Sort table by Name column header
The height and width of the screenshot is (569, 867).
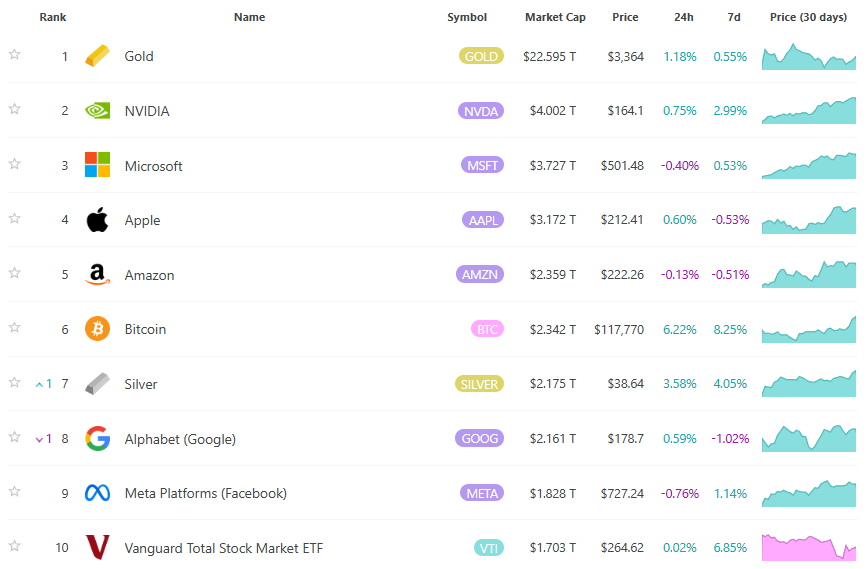coord(249,17)
